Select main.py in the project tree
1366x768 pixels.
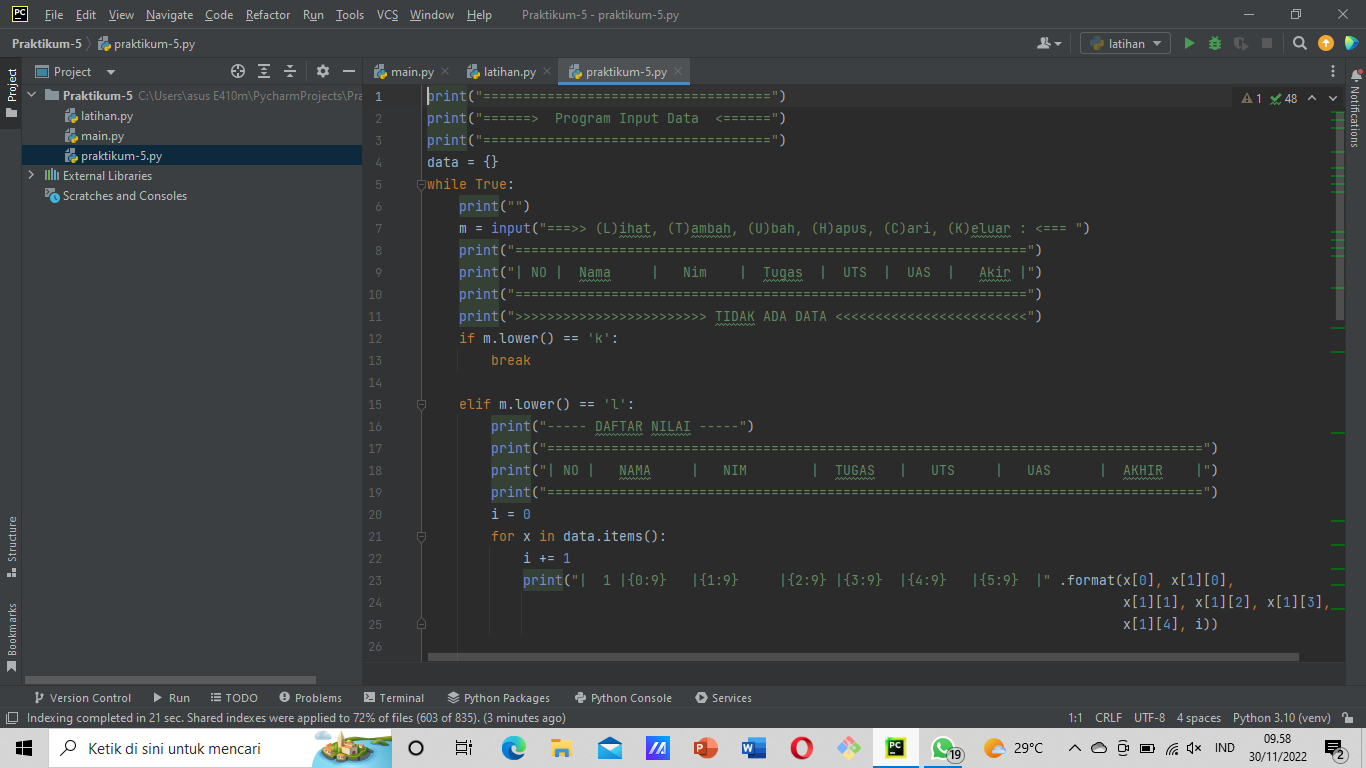pos(103,136)
